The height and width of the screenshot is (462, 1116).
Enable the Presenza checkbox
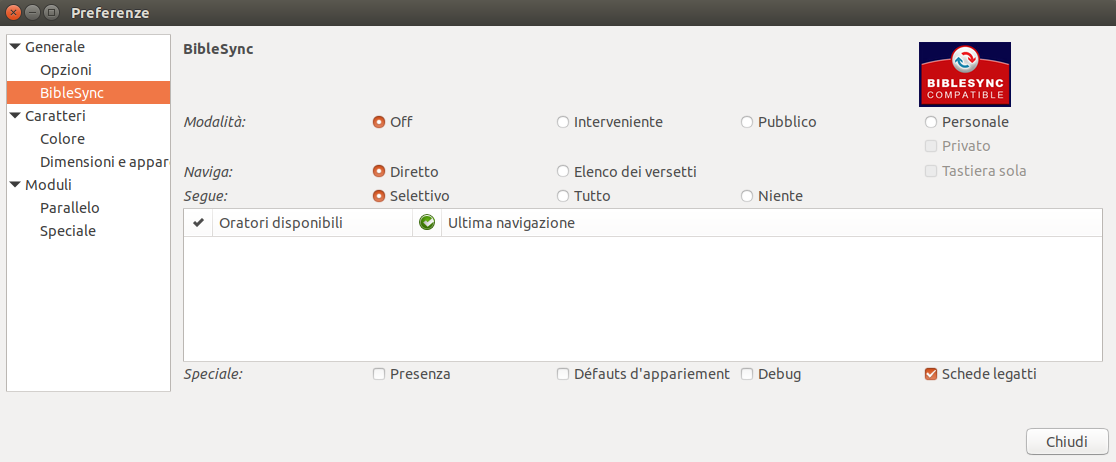379,374
